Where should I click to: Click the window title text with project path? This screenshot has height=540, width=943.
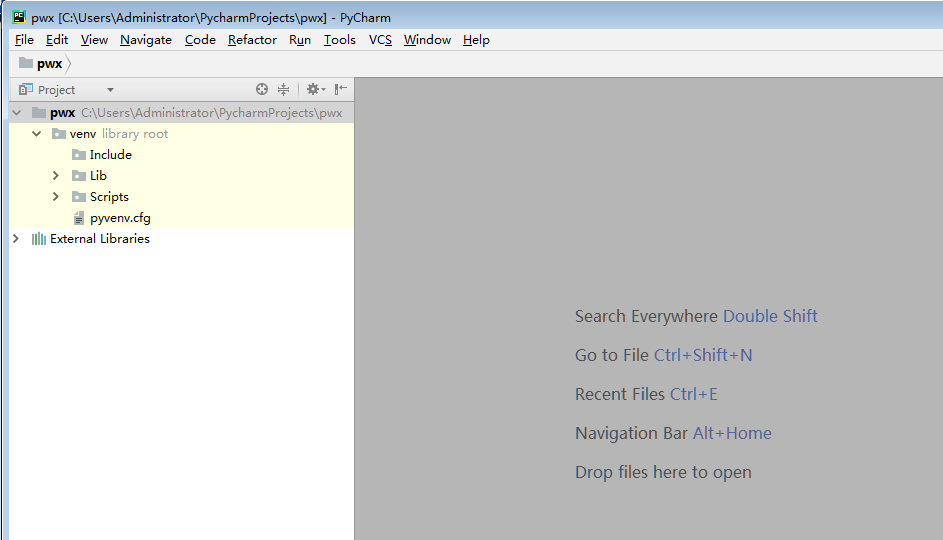(211, 17)
